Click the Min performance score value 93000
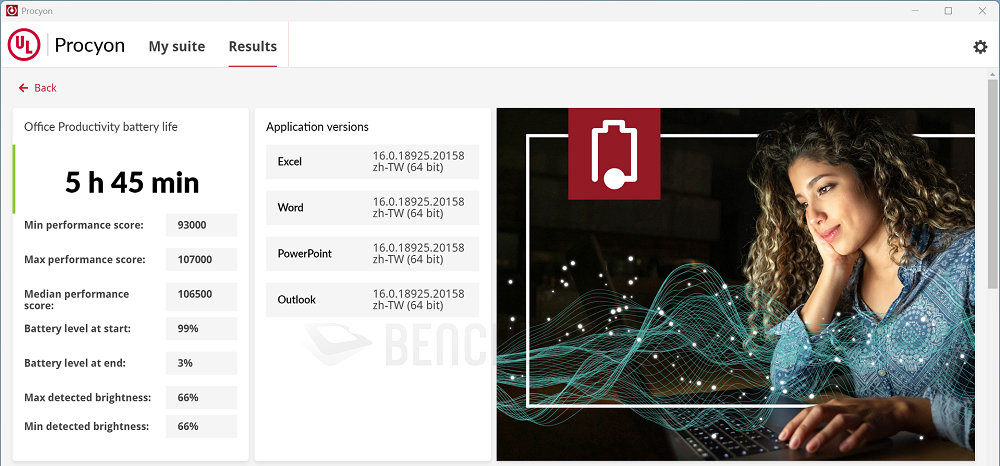Image resolution: width=1000 pixels, height=466 pixels. [202, 225]
